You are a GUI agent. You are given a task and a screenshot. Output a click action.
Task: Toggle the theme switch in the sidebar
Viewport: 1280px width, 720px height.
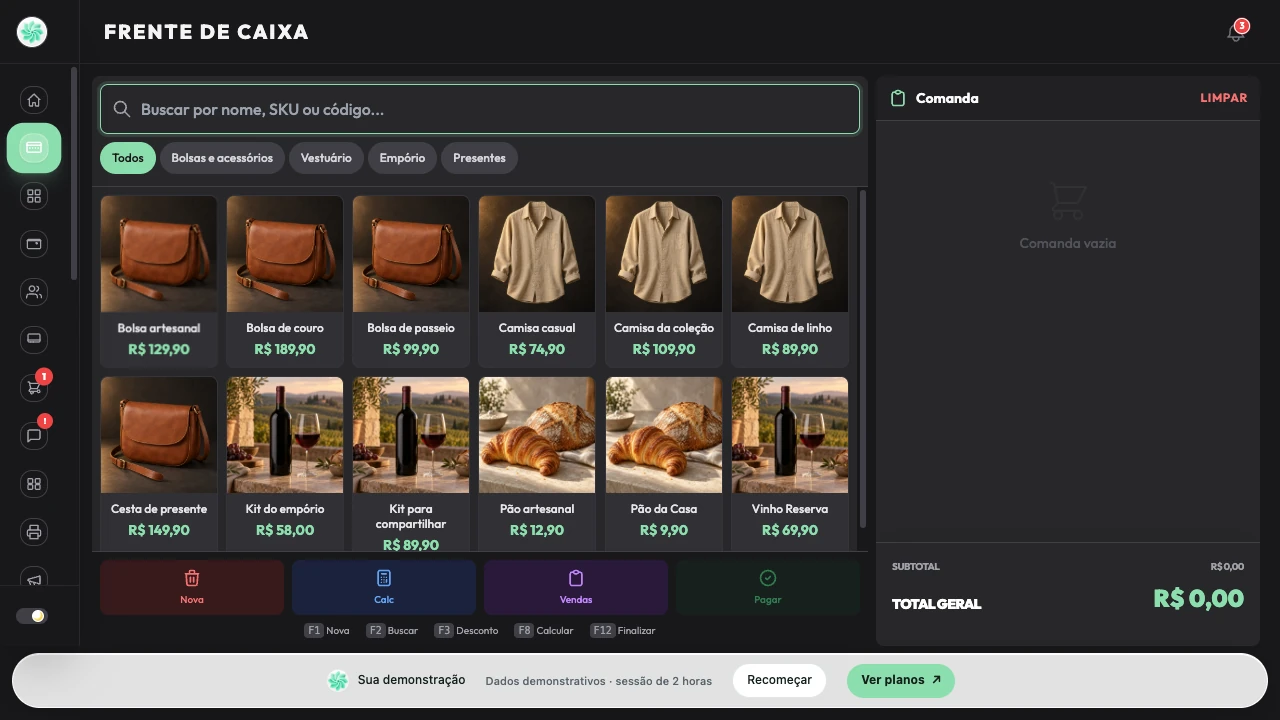coord(32,616)
